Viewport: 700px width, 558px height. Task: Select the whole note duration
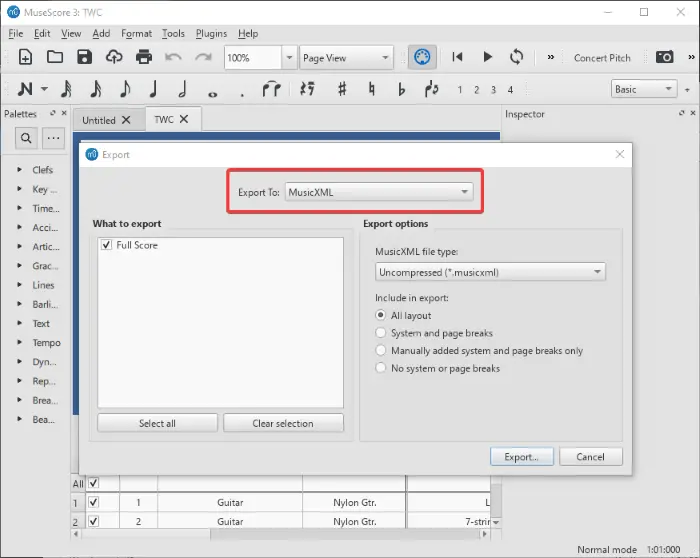click(x=213, y=94)
